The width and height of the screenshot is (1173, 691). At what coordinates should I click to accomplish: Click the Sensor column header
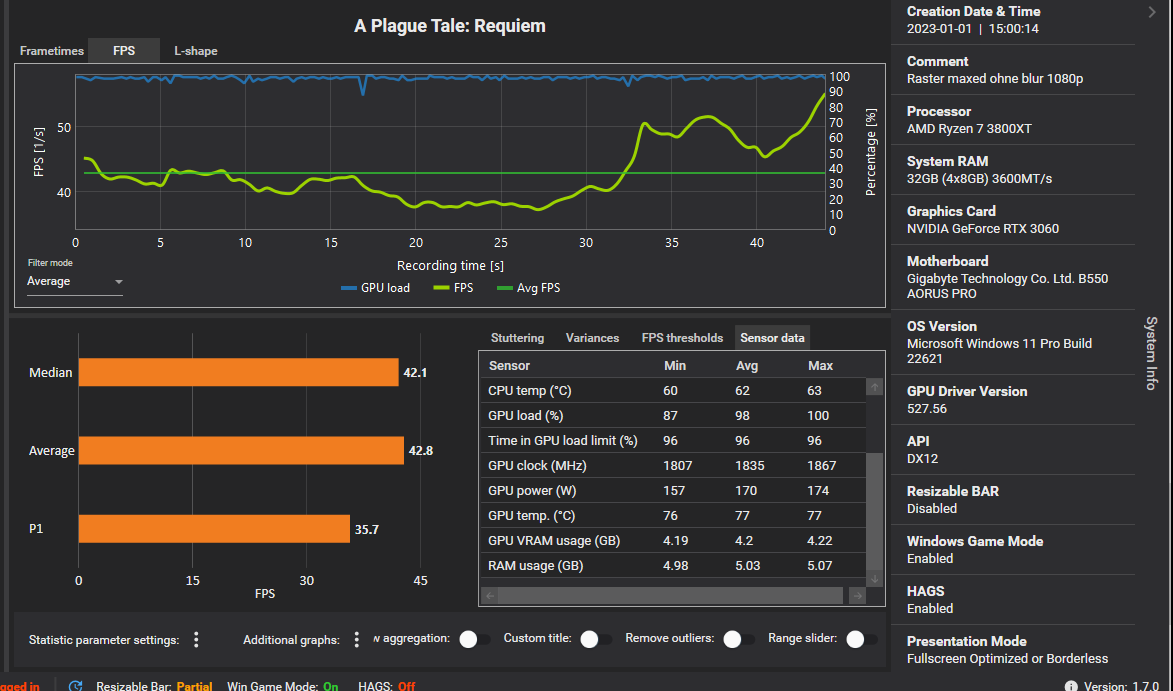(509, 366)
